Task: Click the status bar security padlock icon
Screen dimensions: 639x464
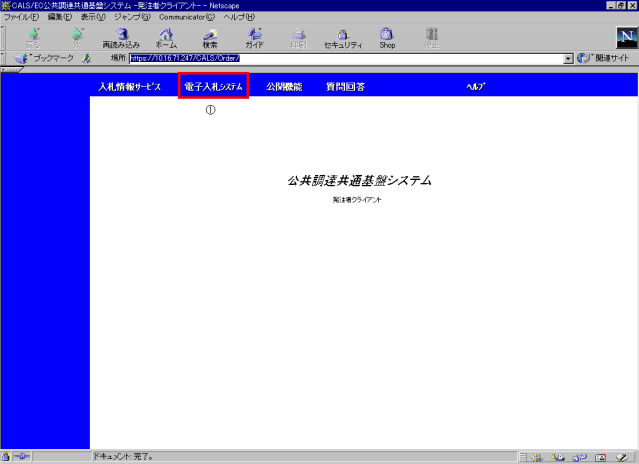Action: point(5,457)
